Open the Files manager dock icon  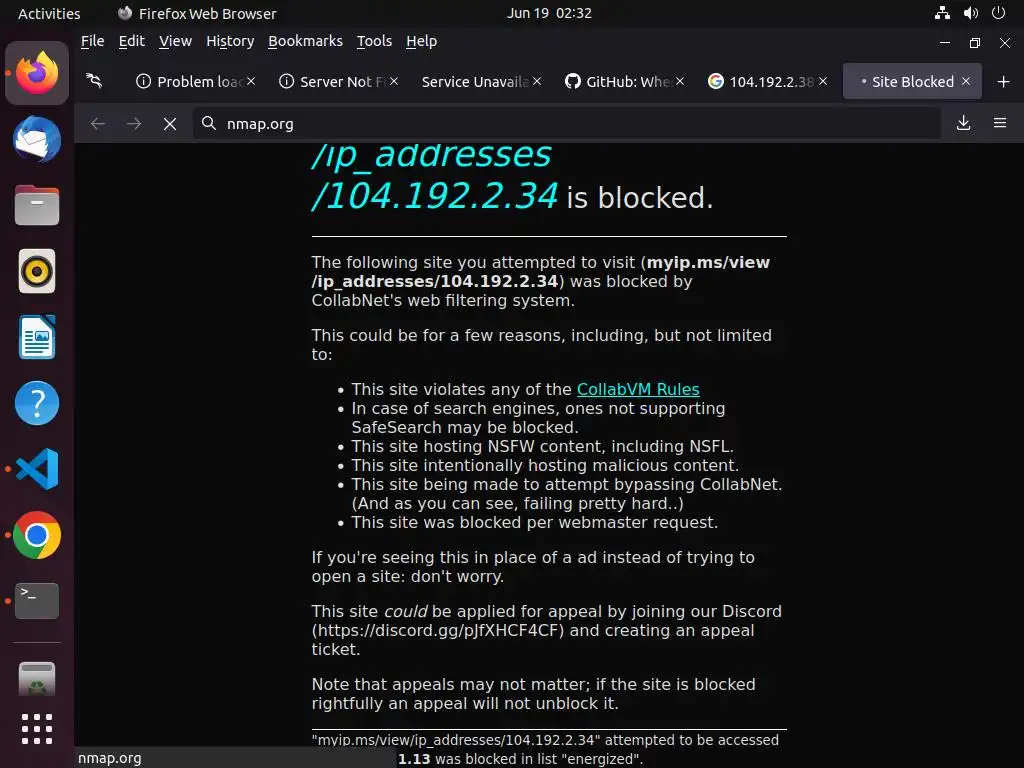(37, 205)
